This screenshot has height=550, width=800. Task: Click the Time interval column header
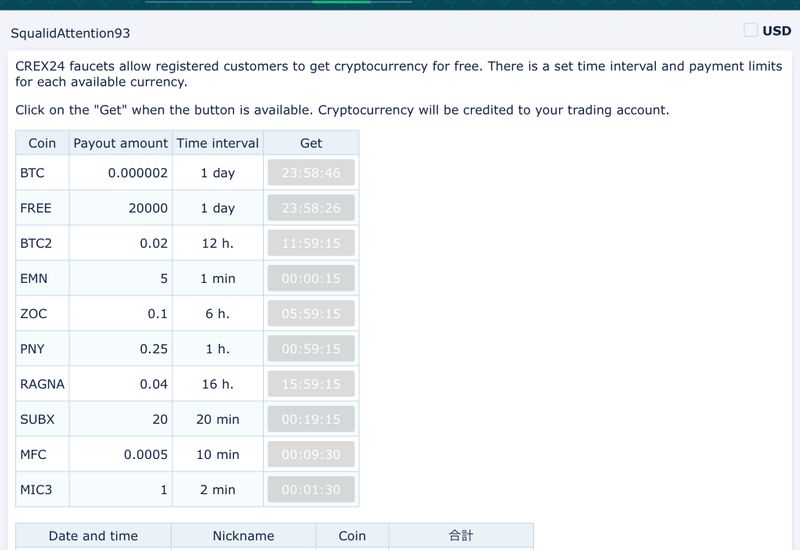tap(218, 143)
